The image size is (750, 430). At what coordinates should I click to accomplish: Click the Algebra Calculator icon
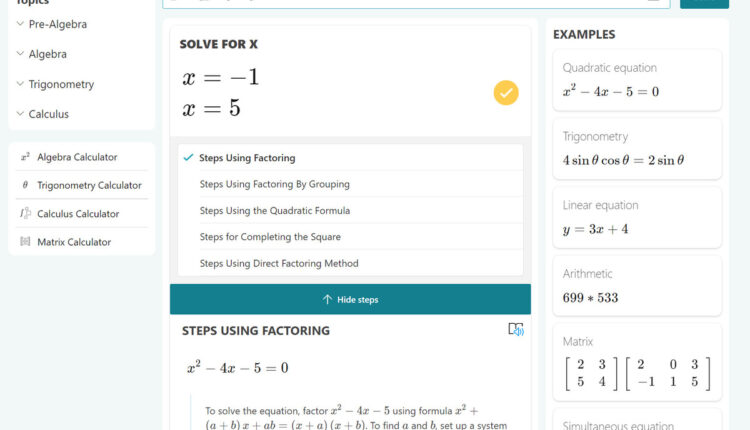[25, 157]
